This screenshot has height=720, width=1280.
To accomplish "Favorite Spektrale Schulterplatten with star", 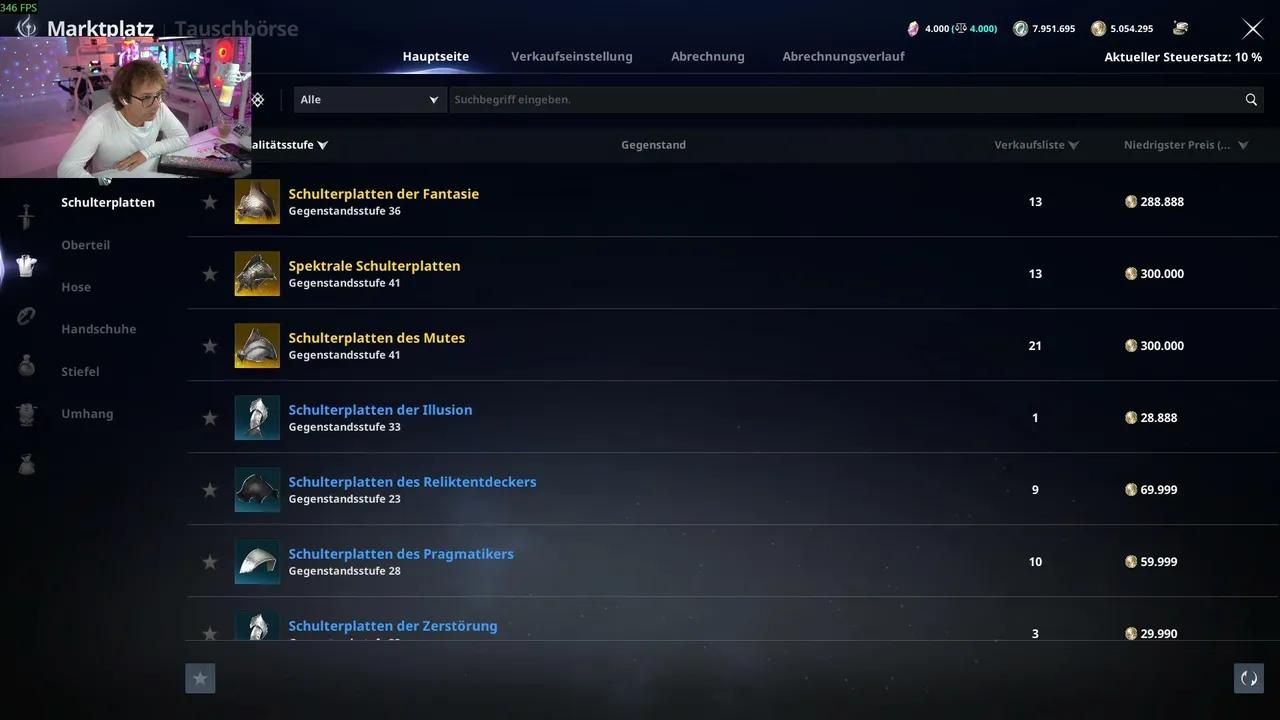I will tap(210, 274).
